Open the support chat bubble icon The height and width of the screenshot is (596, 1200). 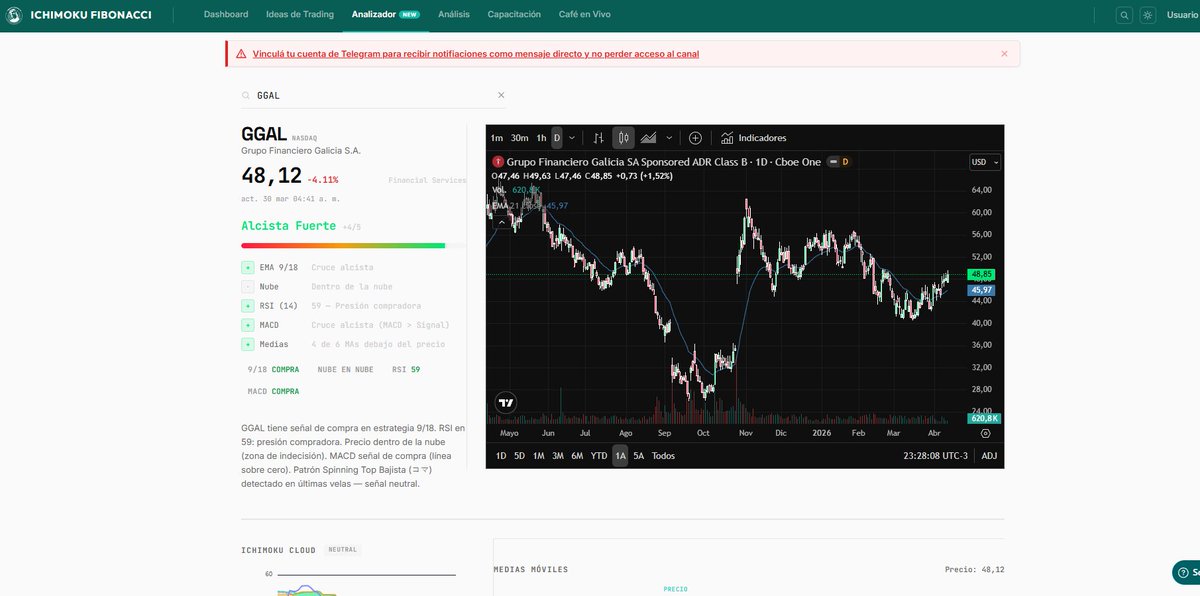point(1184,572)
